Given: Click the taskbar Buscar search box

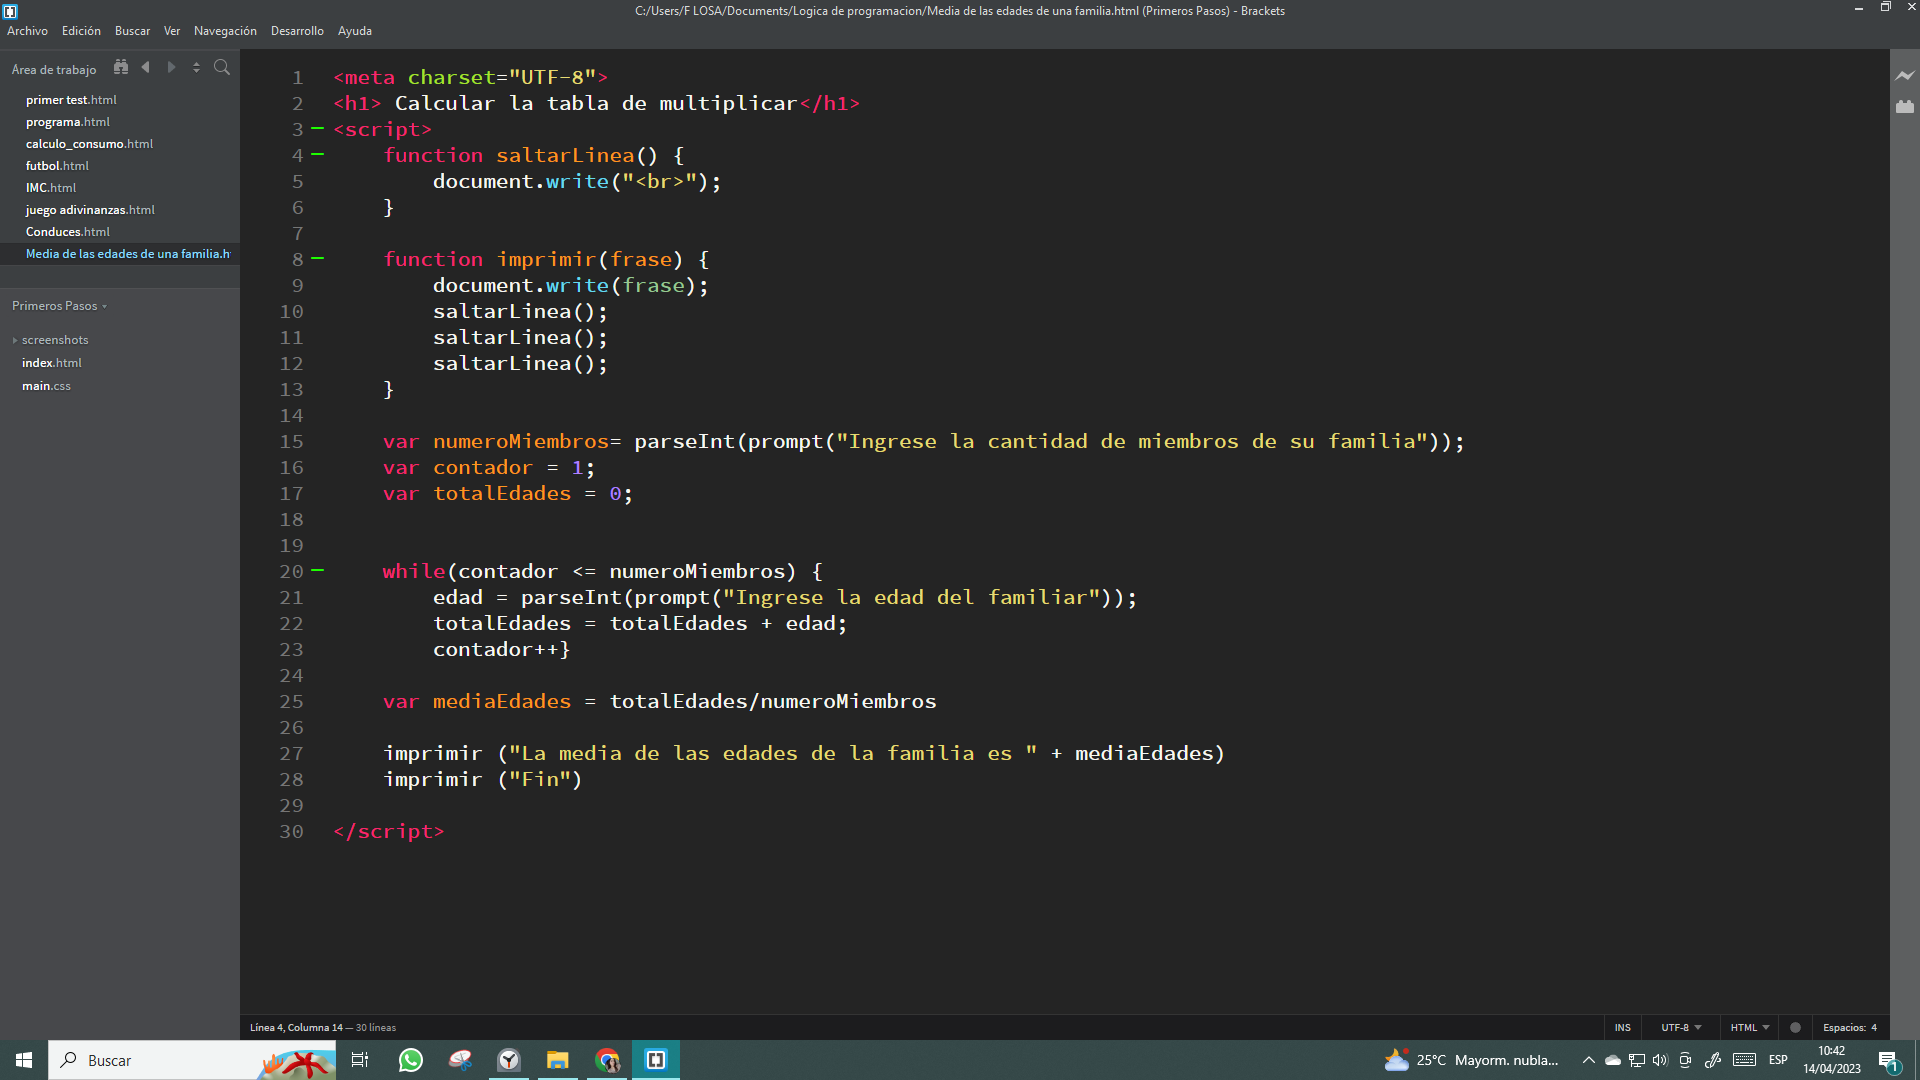Looking at the screenshot, I should (x=192, y=1060).
